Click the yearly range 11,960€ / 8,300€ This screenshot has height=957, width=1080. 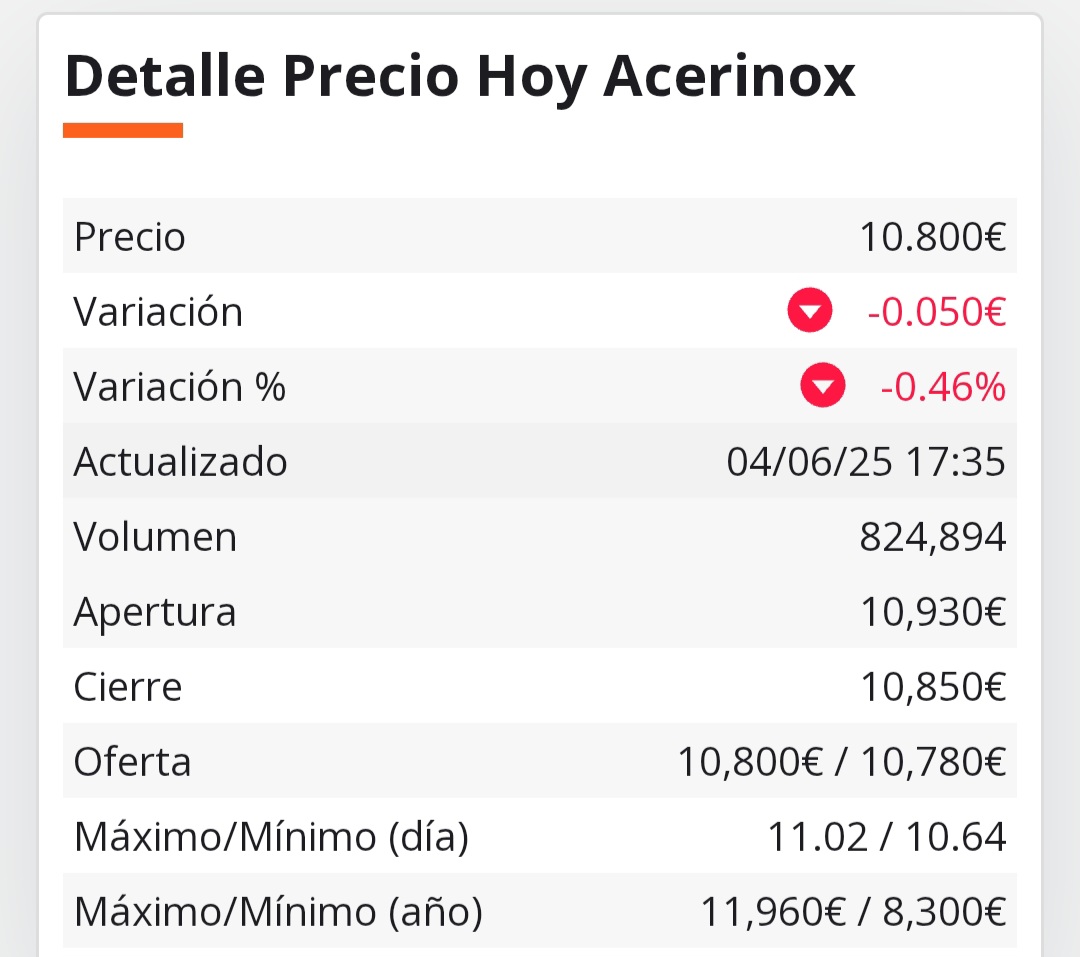(x=853, y=912)
